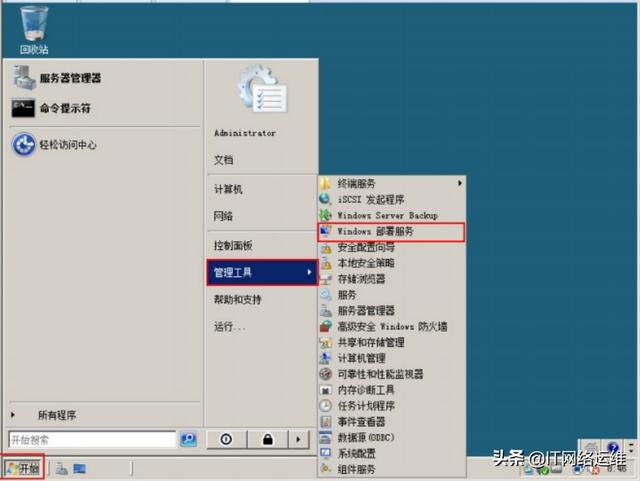Open 文档 from the Start menu
This screenshot has height=481, width=640.
(223, 160)
